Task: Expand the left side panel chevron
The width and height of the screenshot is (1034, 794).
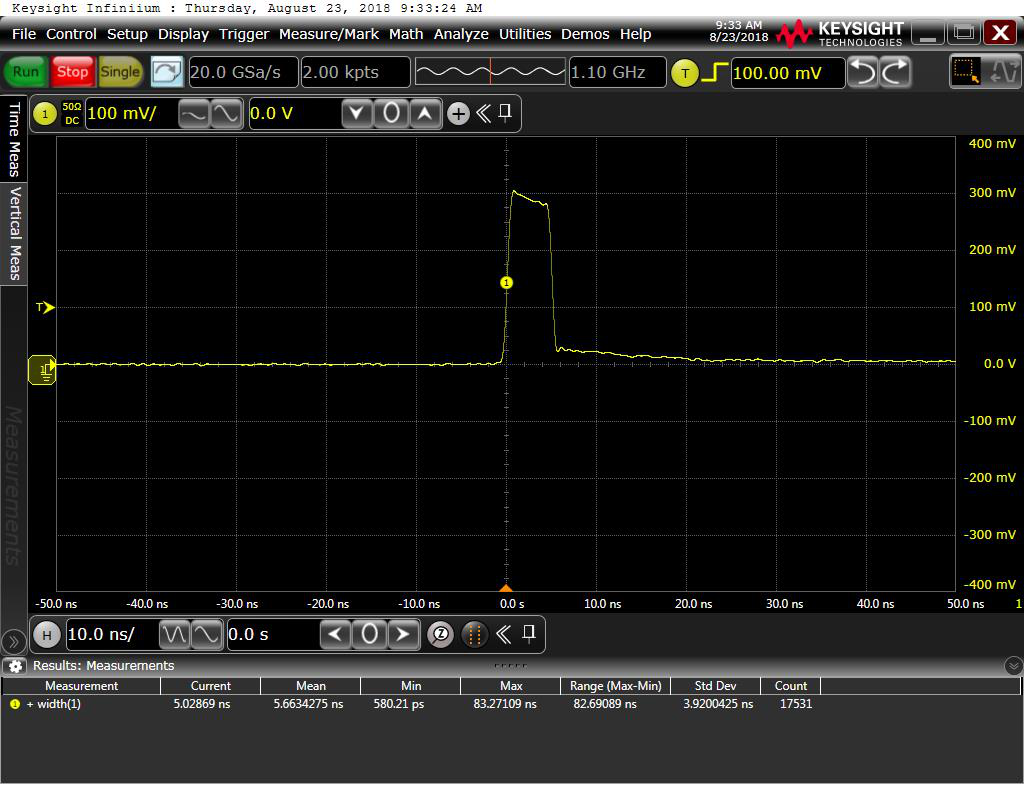Action: coord(14,641)
